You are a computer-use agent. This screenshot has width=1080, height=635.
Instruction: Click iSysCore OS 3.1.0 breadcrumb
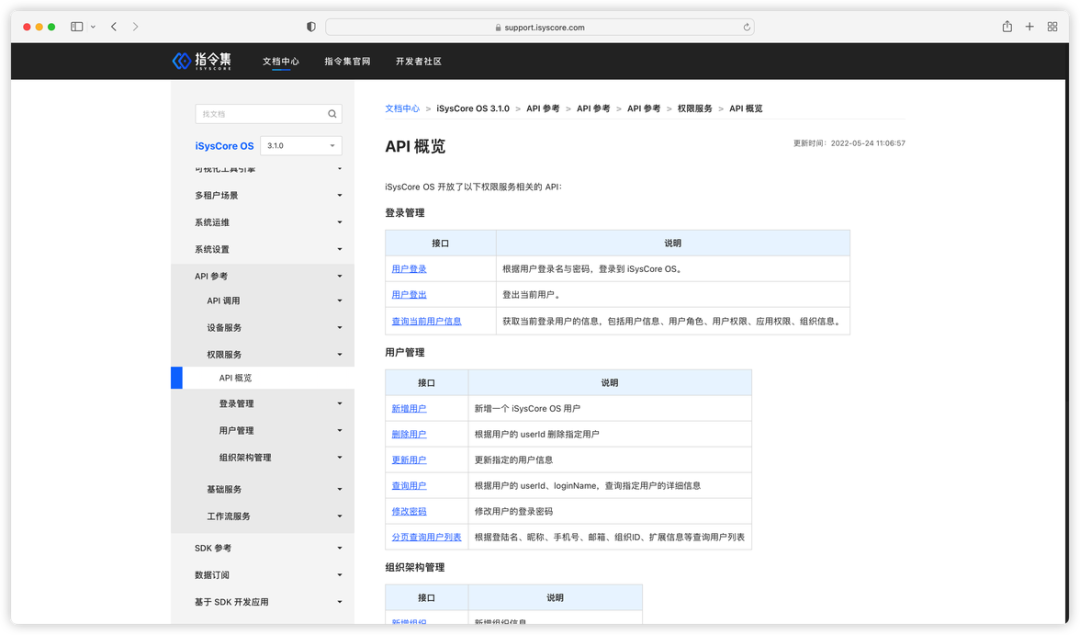click(472, 109)
